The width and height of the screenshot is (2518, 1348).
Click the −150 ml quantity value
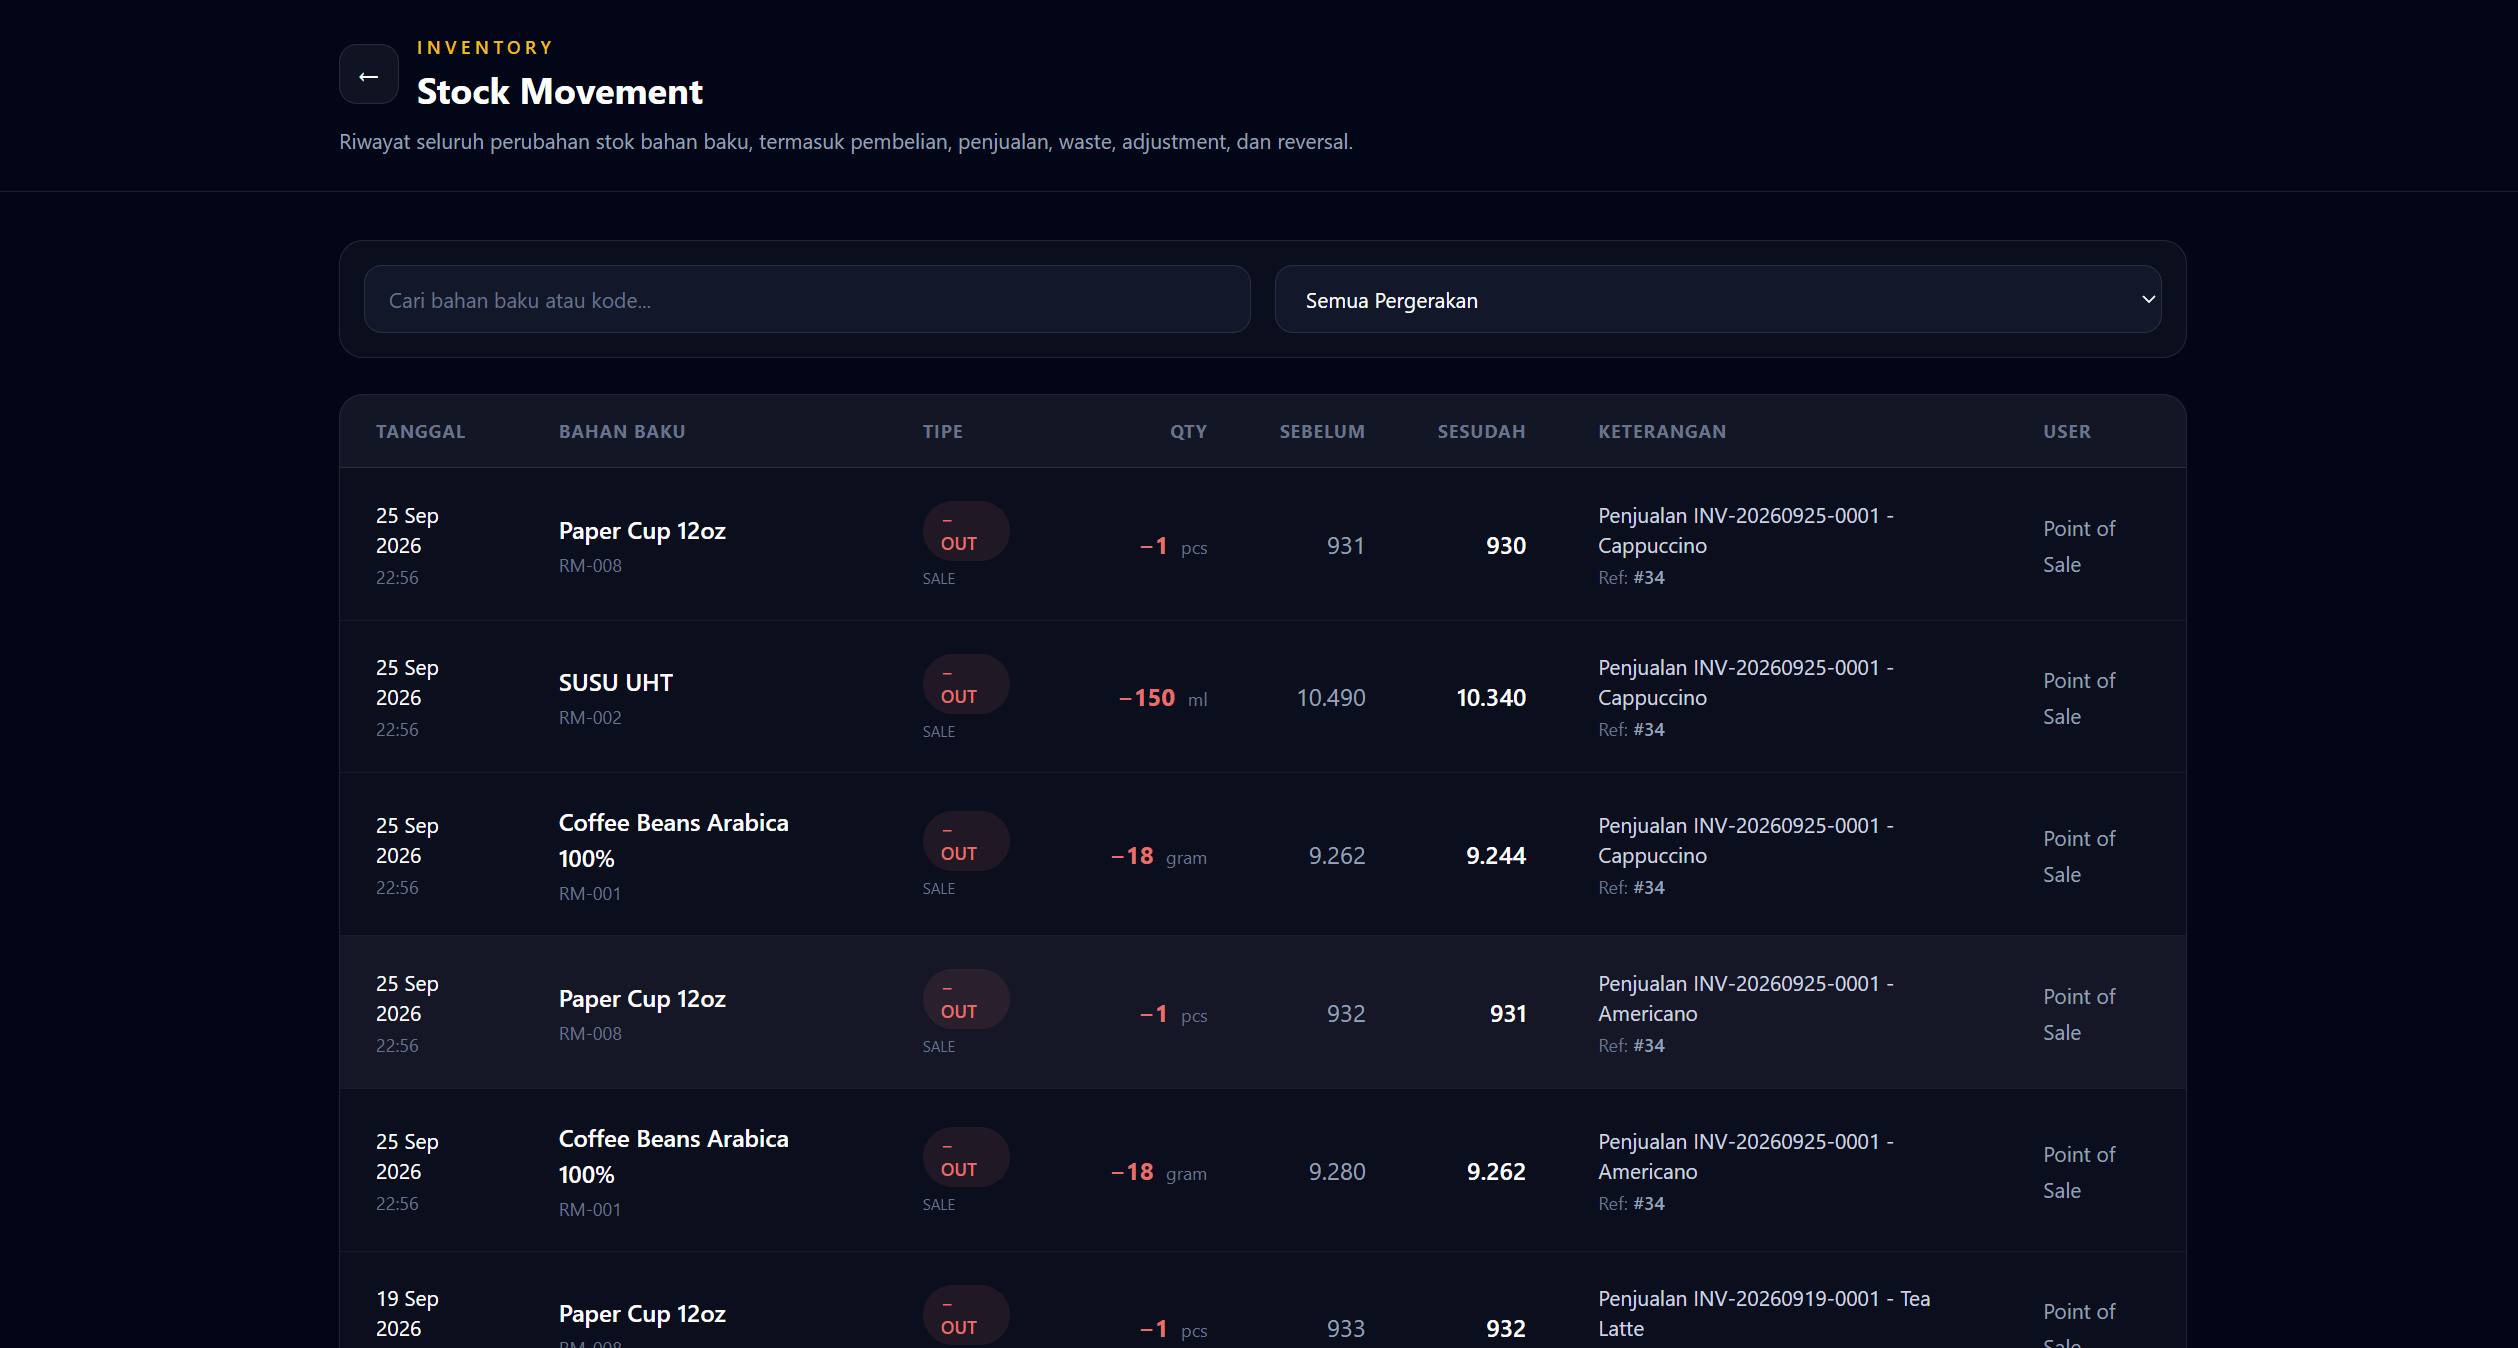(1162, 698)
